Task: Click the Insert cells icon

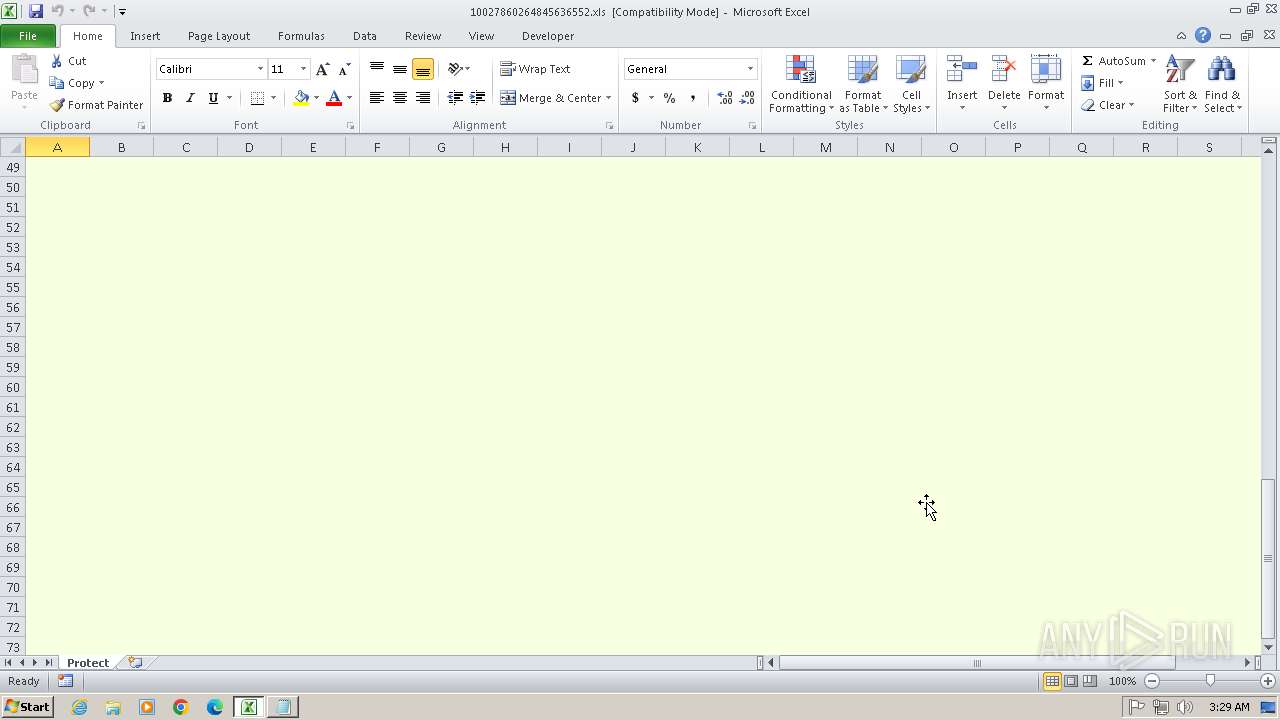Action: pos(962,70)
